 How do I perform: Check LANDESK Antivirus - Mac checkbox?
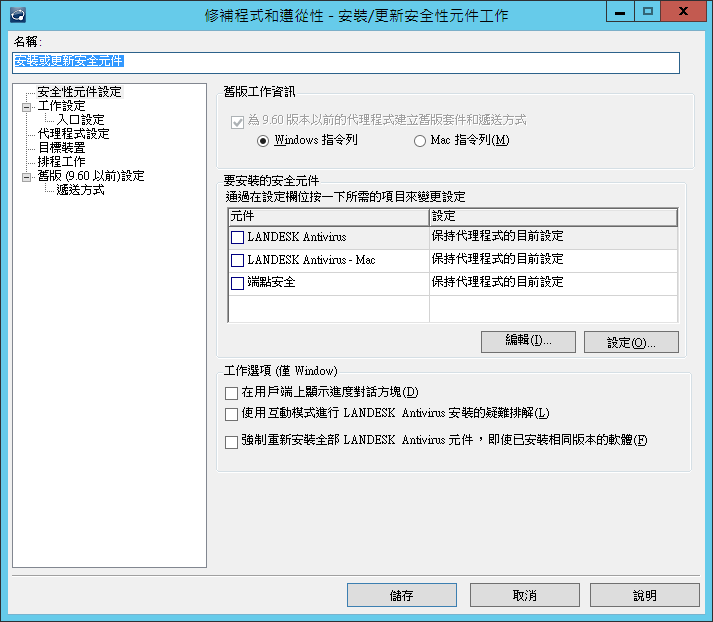pyautogui.click(x=237, y=260)
